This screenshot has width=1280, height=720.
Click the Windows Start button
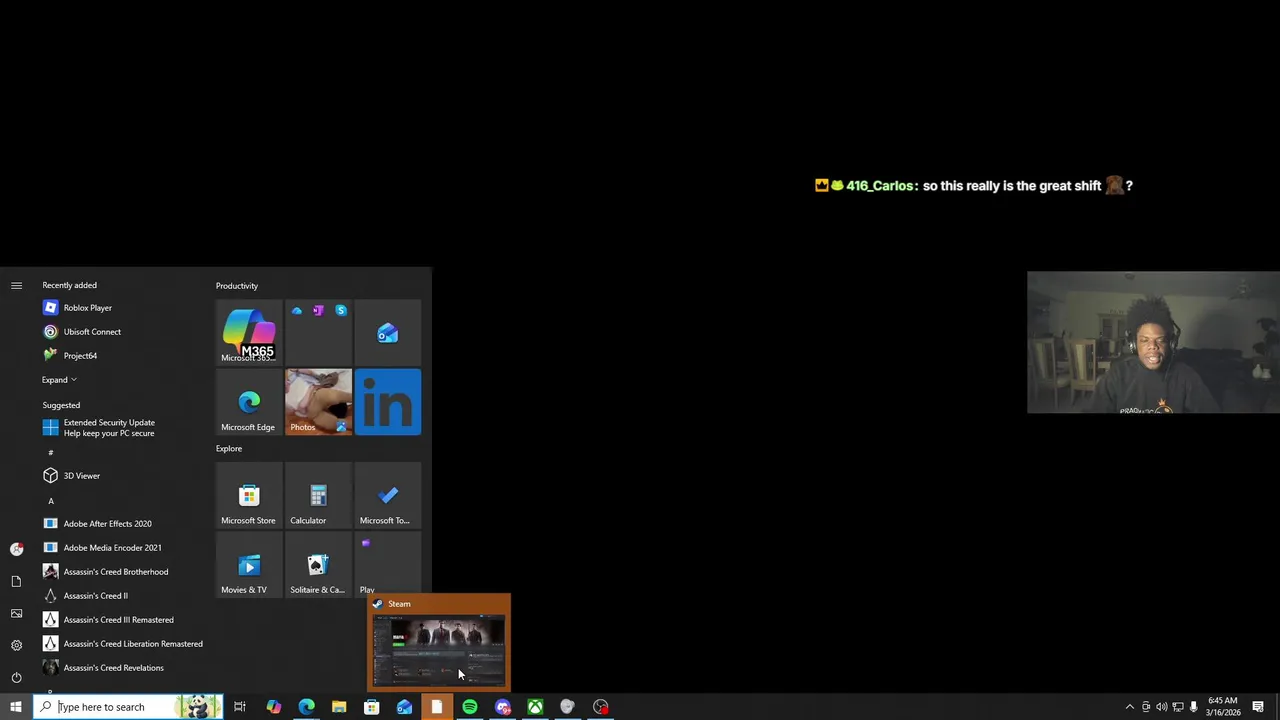coord(16,707)
